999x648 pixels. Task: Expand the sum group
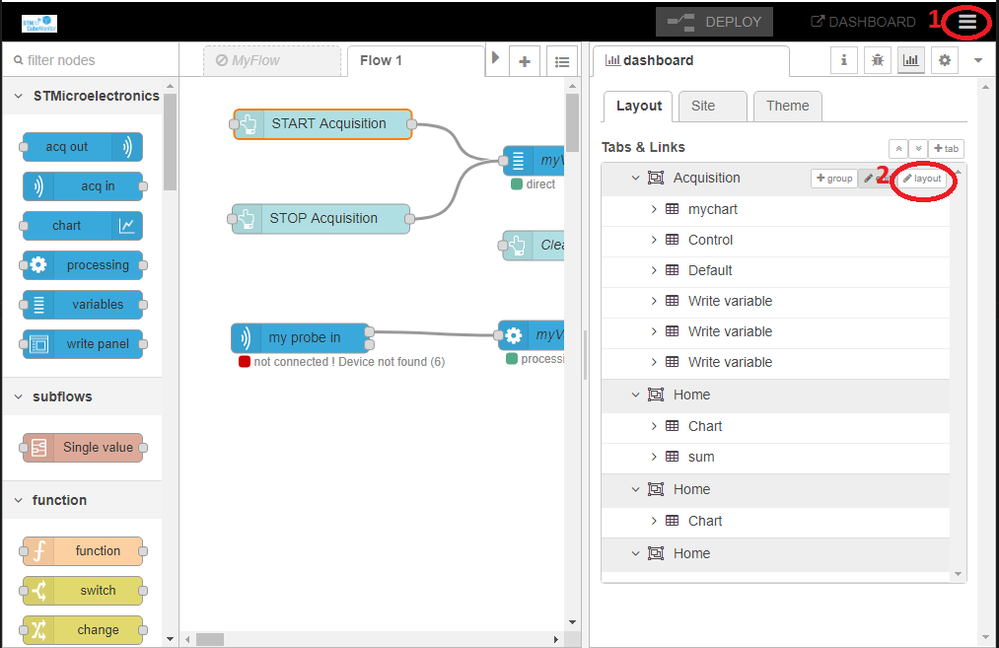[654, 457]
